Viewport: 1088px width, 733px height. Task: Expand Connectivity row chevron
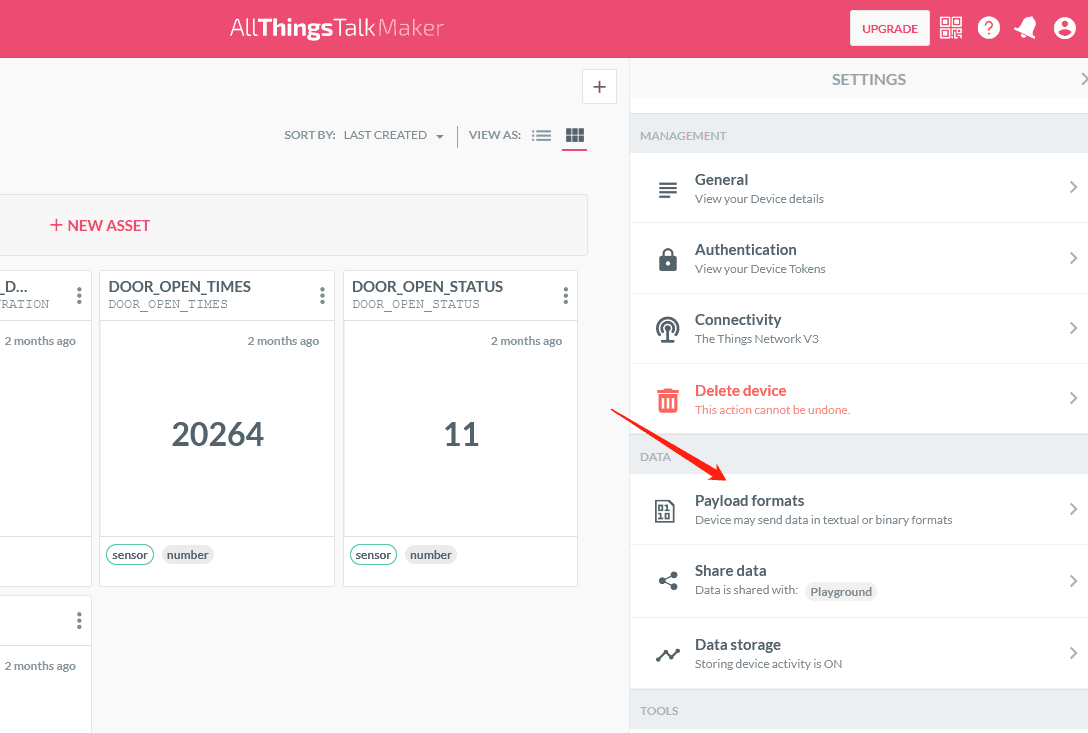pos(1073,328)
